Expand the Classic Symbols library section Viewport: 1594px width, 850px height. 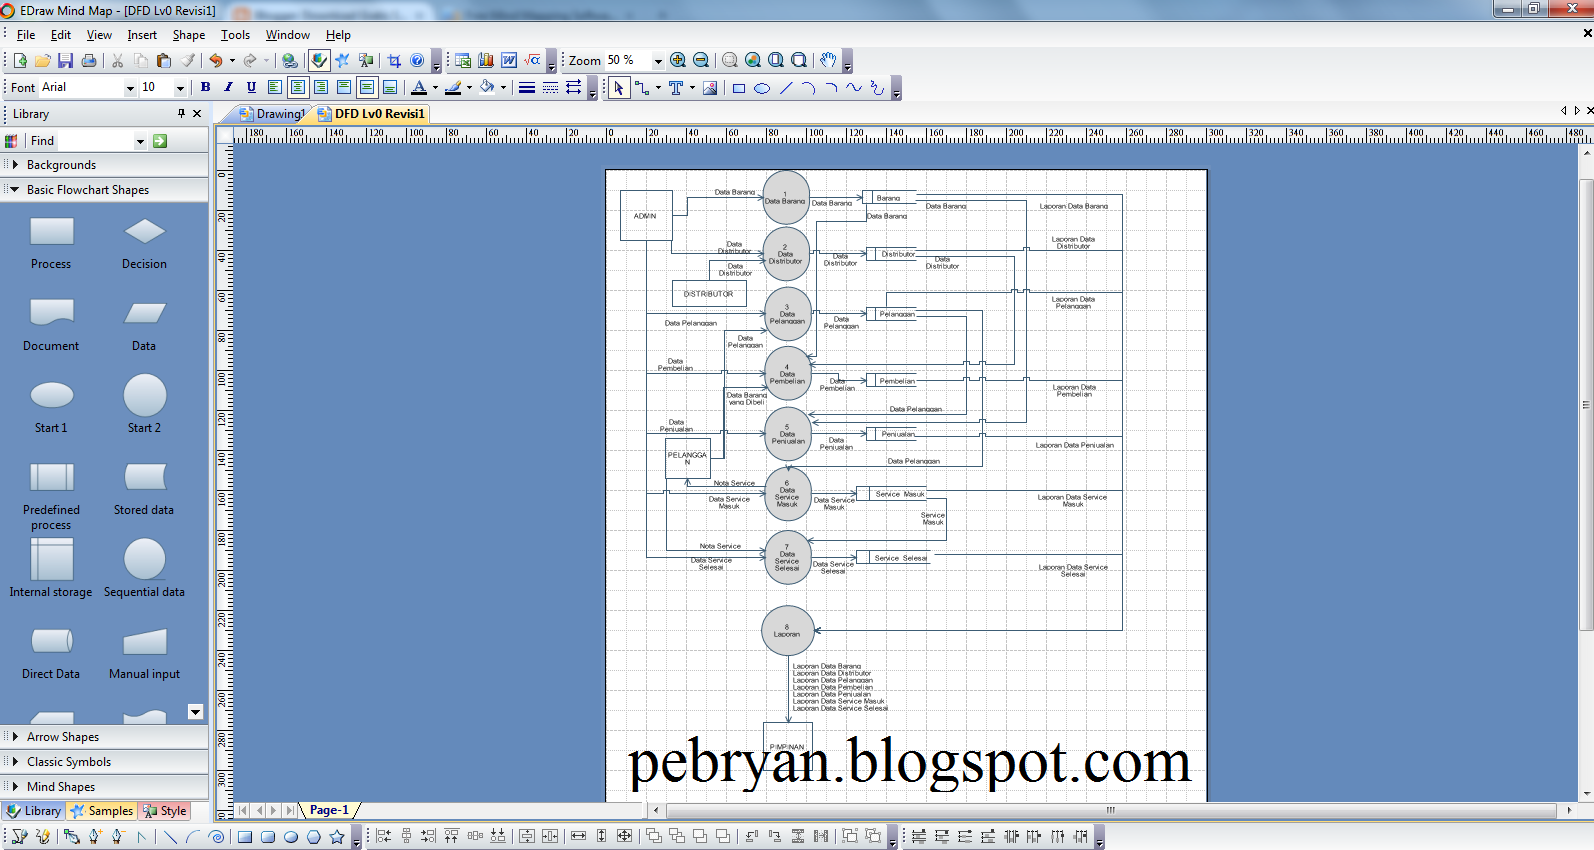click(x=104, y=762)
